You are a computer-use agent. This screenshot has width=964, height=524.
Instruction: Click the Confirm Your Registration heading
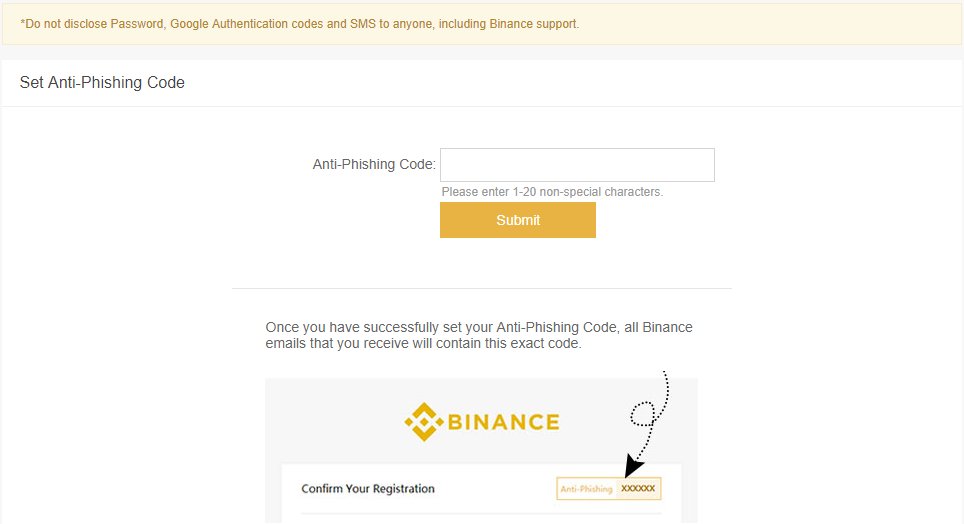pos(368,489)
